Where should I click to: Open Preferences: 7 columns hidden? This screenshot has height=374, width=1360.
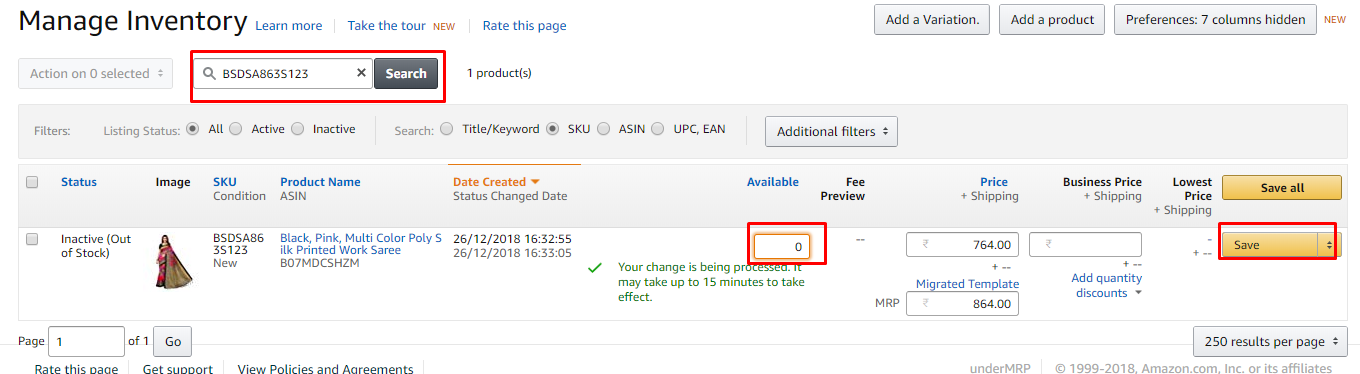[1215, 19]
